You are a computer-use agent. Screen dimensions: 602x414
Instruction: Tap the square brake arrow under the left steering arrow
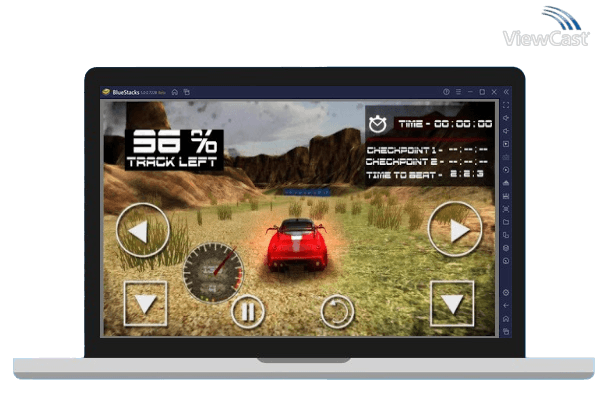tap(146, 304)
